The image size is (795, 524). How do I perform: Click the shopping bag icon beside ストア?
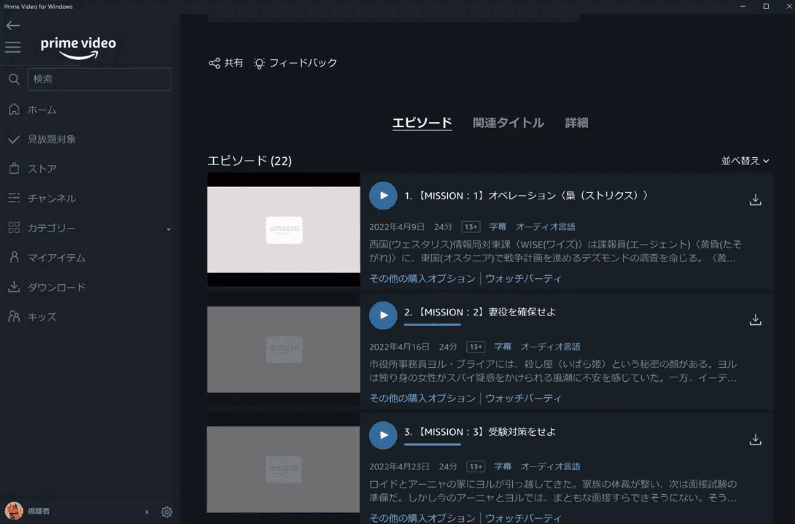click(14, 168)
